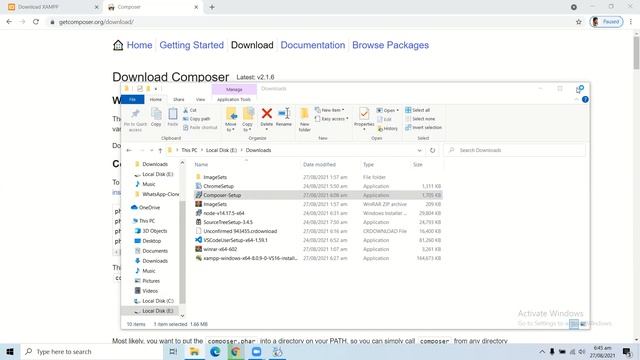This screenshot has height=360, width=640.
Task: Open Pictures in navigation pane
Action: (147, 281)
